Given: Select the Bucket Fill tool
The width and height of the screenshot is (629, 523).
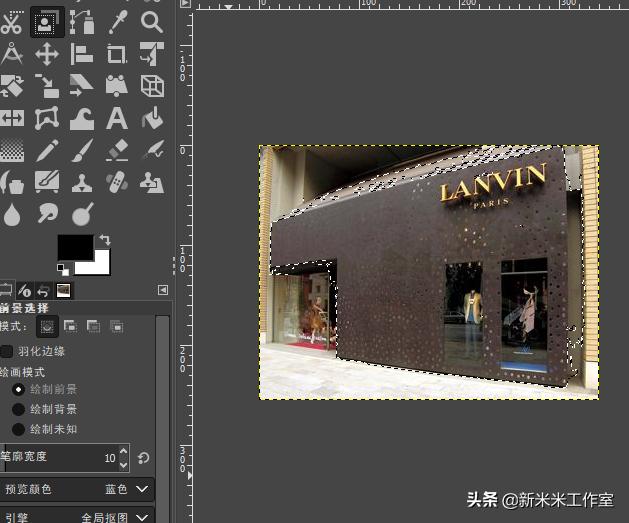Looking at the screenshot, I should point(152,118).
